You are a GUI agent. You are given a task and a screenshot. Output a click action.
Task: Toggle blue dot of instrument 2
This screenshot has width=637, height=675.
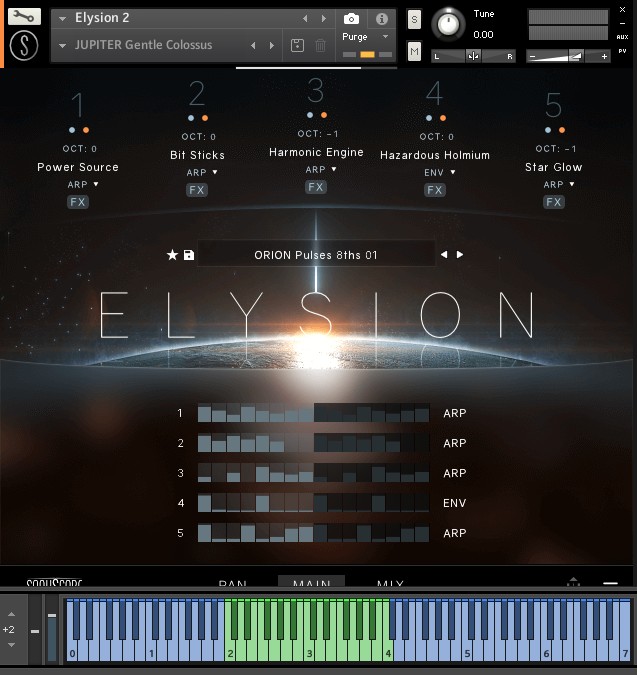point(191,118)
